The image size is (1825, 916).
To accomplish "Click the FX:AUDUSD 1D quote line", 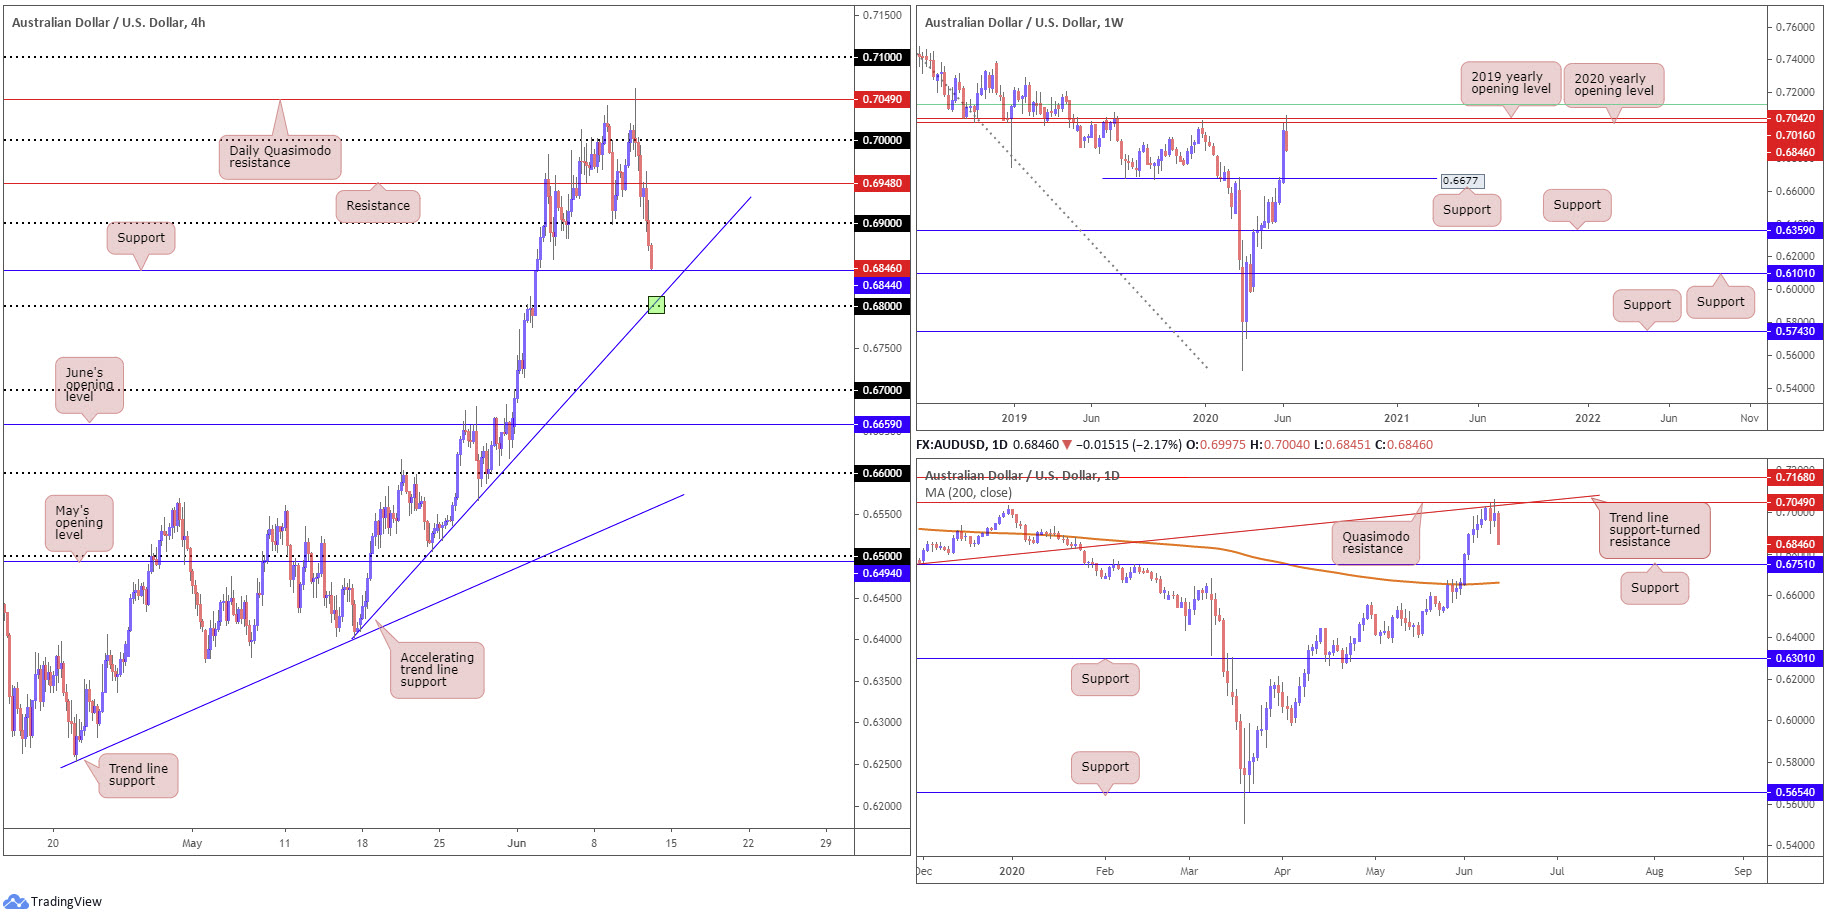I will pos(1174,444).
